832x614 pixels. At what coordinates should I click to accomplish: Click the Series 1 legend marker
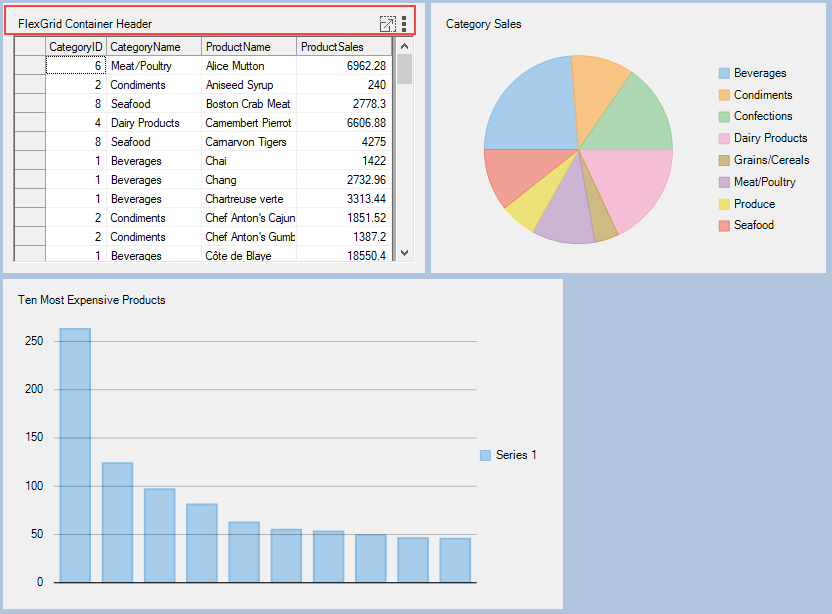485,455
